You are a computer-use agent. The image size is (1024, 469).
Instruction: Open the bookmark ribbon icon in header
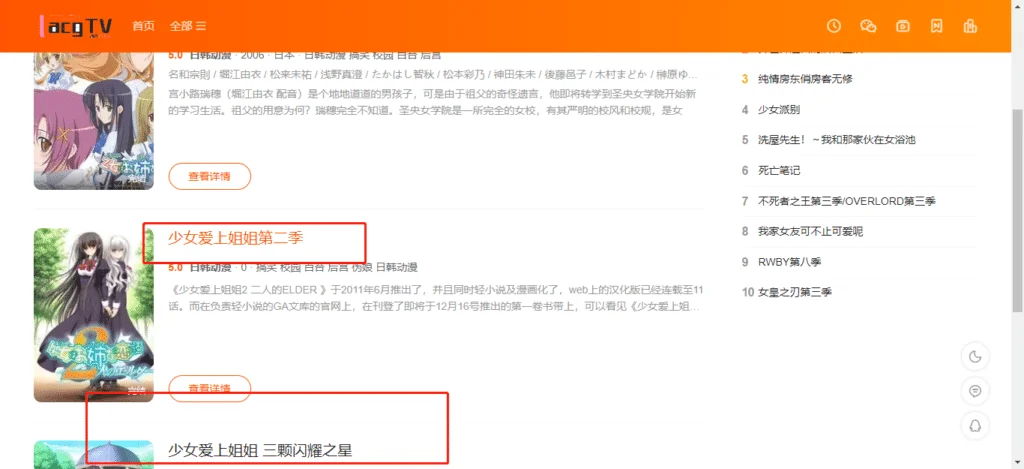pos(936,26)
